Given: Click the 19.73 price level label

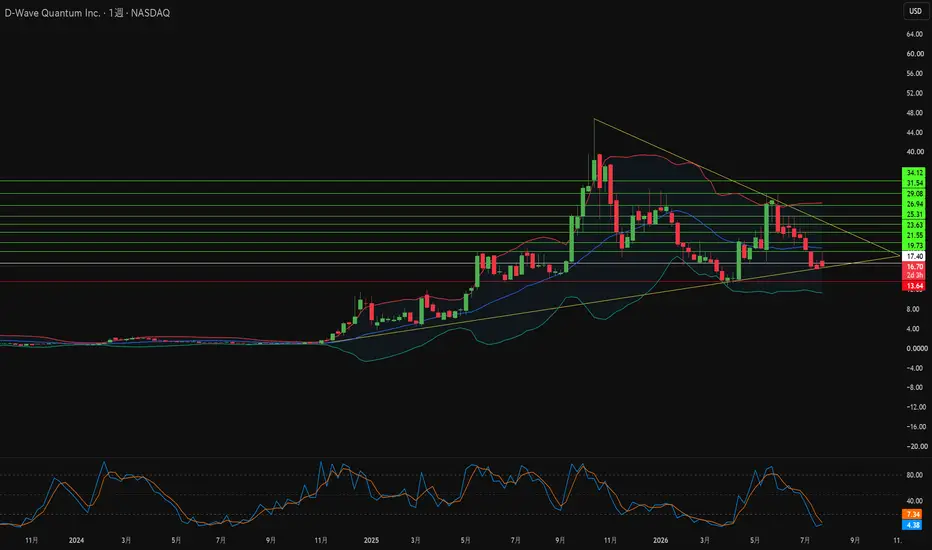Looking at the screenshot, I should coord(914,246).
